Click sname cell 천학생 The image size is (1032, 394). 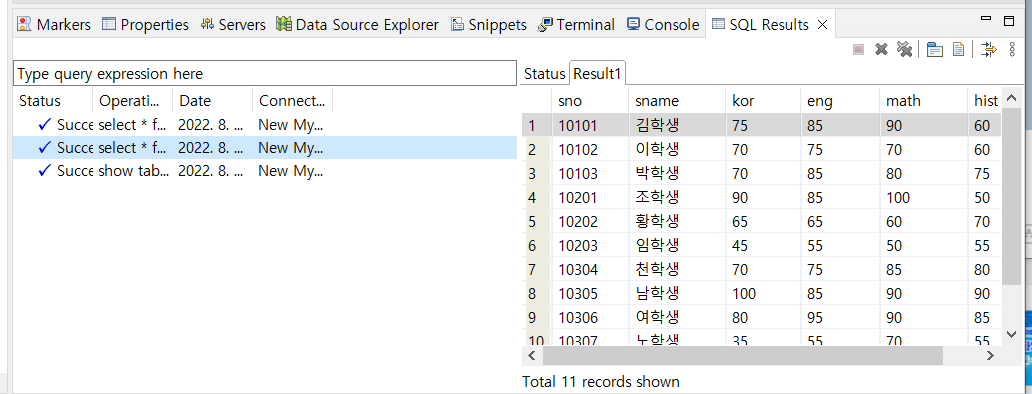(x=677, y=269)
